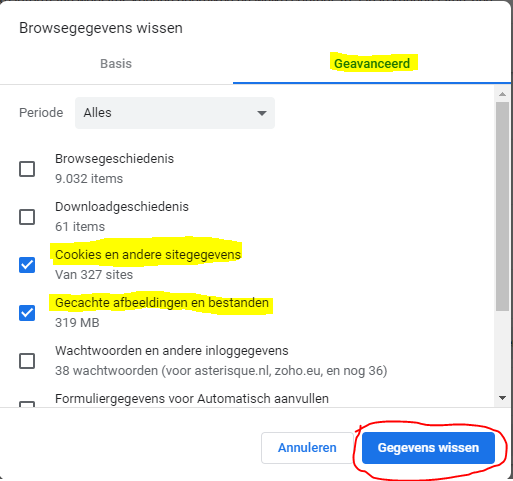The height and width of the screenshot is (481, 513).
Task: Click the Browsegeschiedenis label text
Action: (x=114, y=159)
